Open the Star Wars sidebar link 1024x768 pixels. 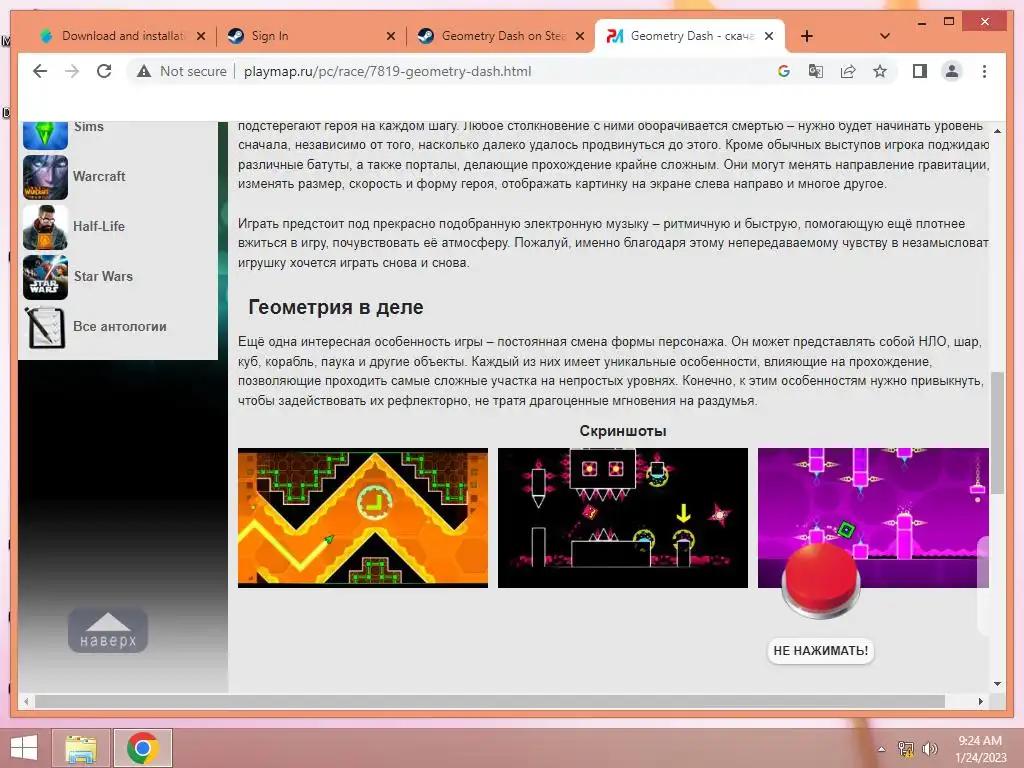(x=103, y=276)
